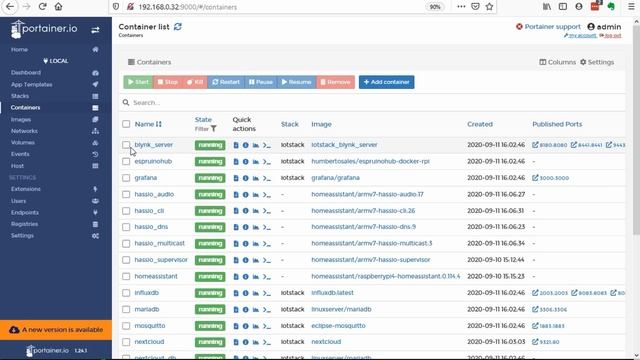Image resolution: width=640 pixels, height=360 pixels.
Task: Check the influxdb checkbox
Action: click(126, 293)
